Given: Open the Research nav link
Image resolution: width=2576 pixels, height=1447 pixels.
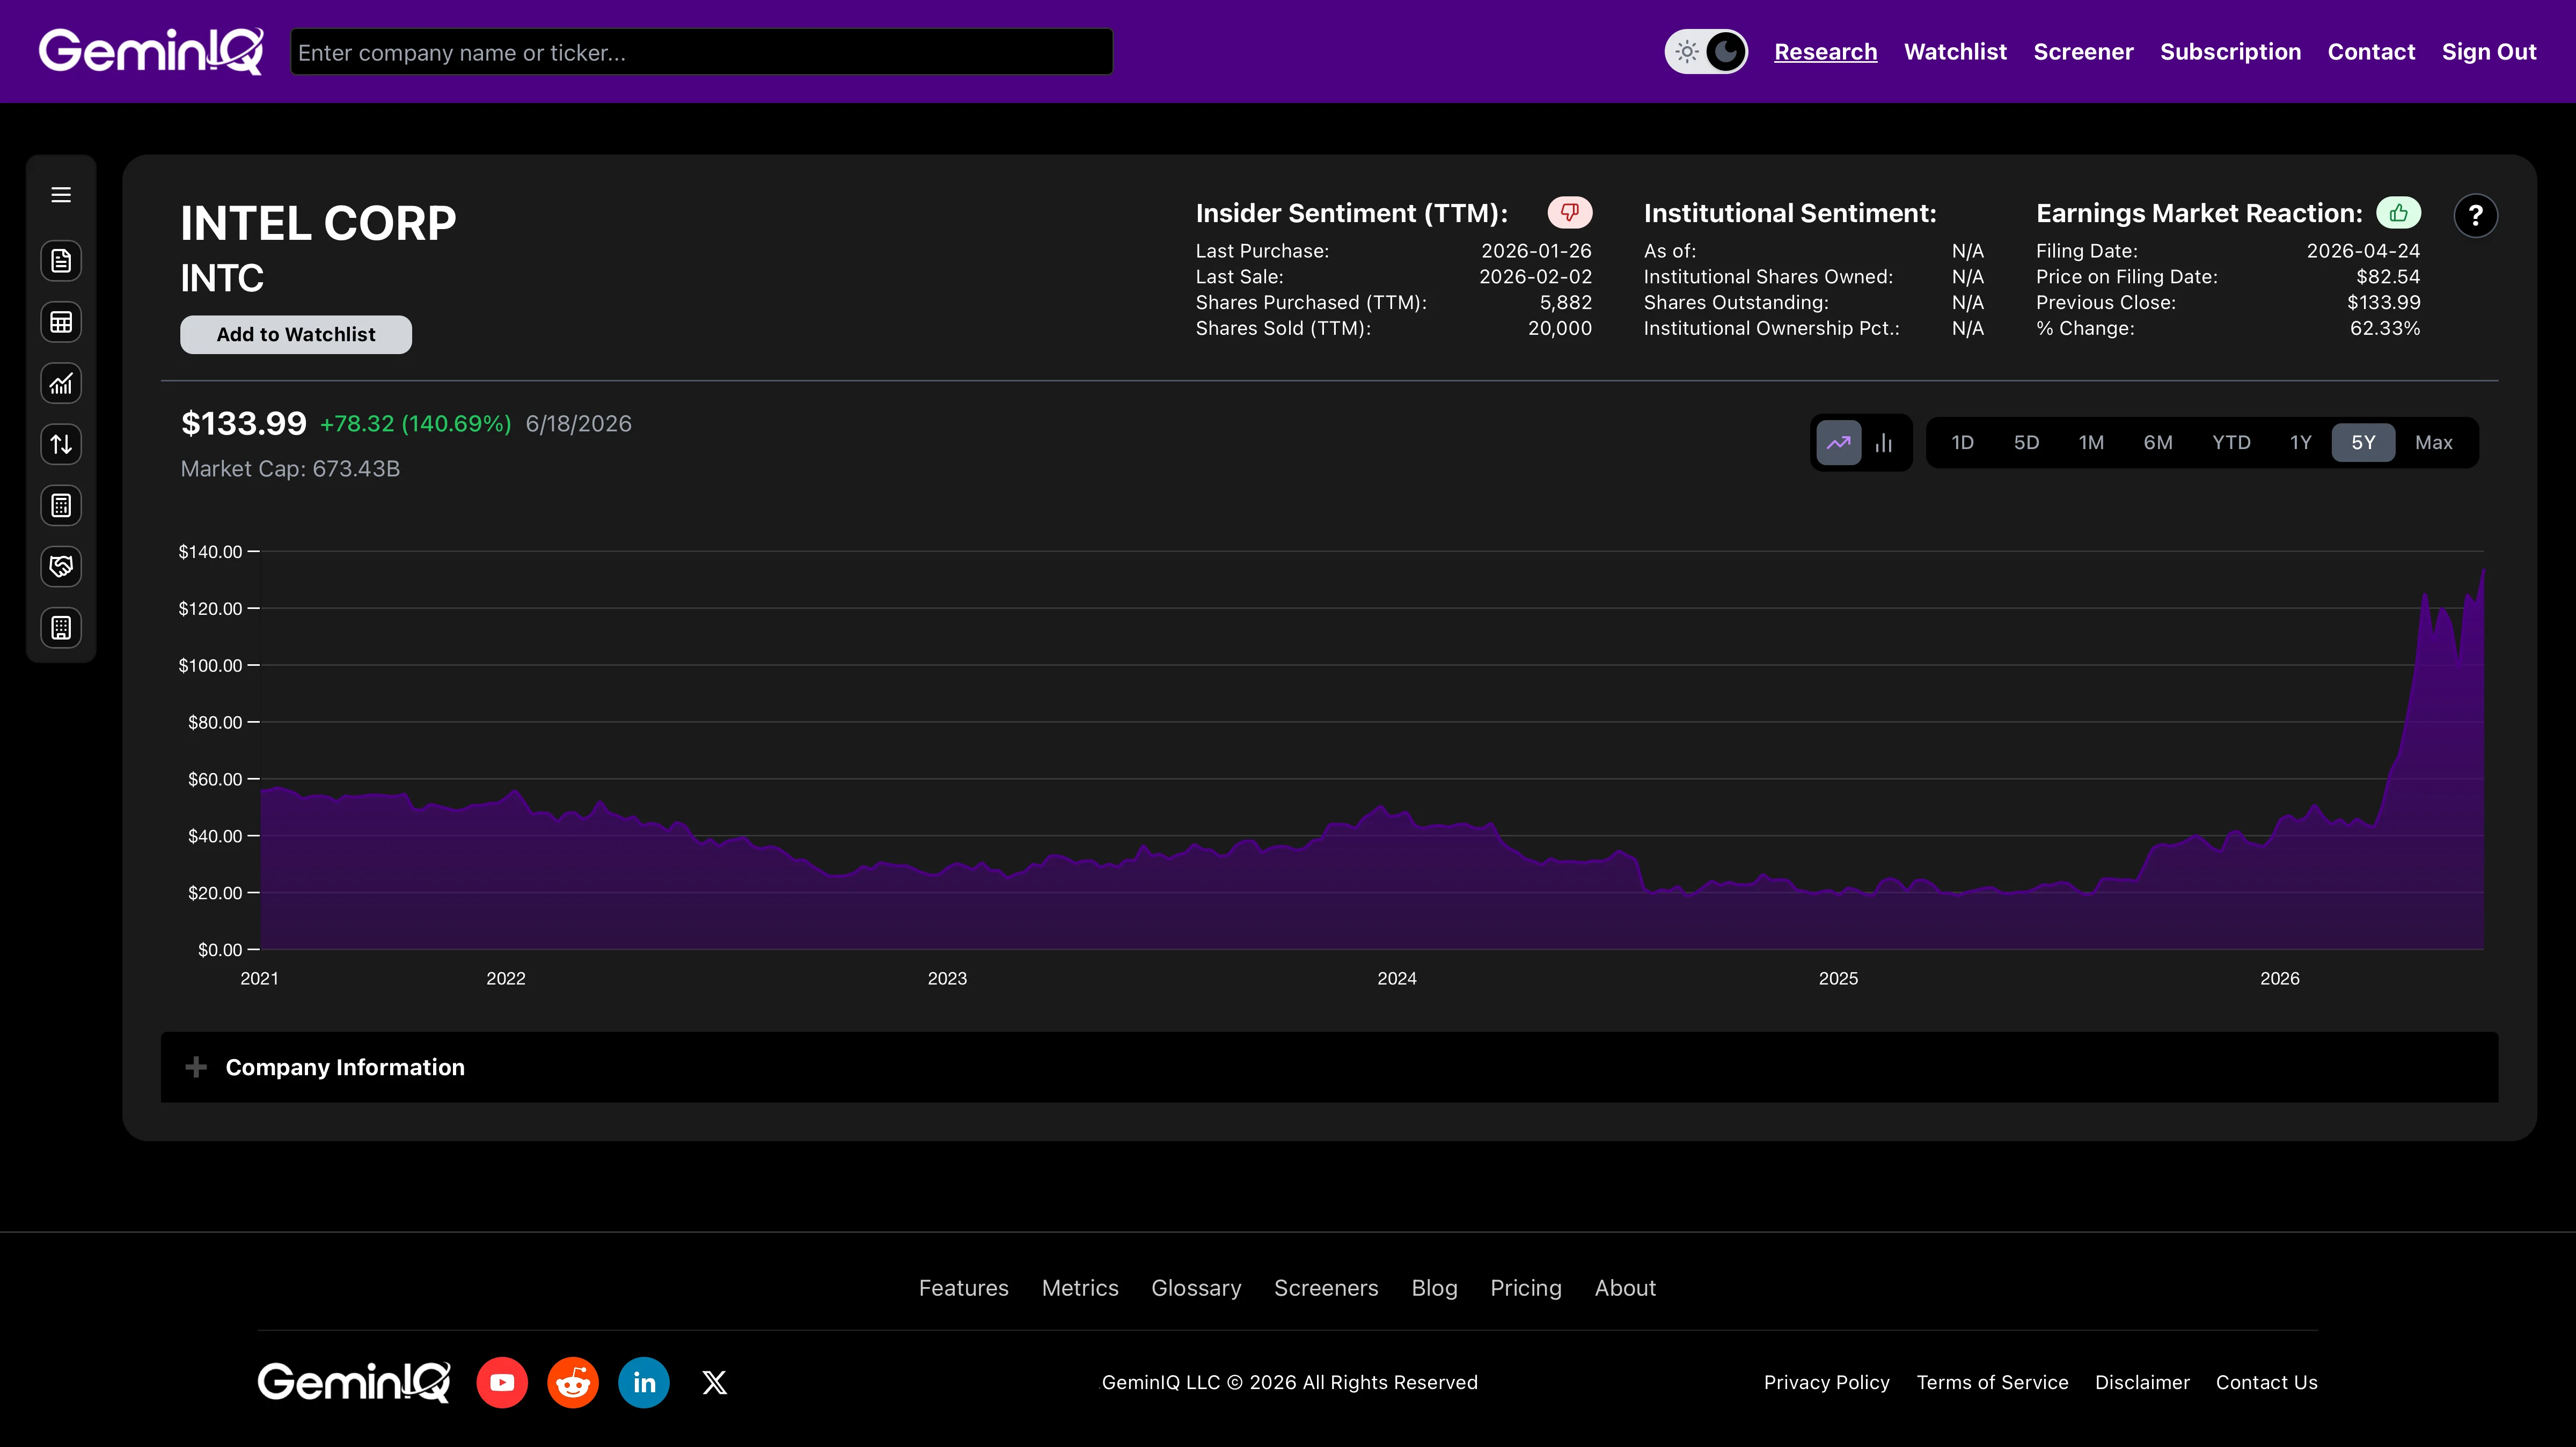Looking at the screenshot, I should [1825, 52].
